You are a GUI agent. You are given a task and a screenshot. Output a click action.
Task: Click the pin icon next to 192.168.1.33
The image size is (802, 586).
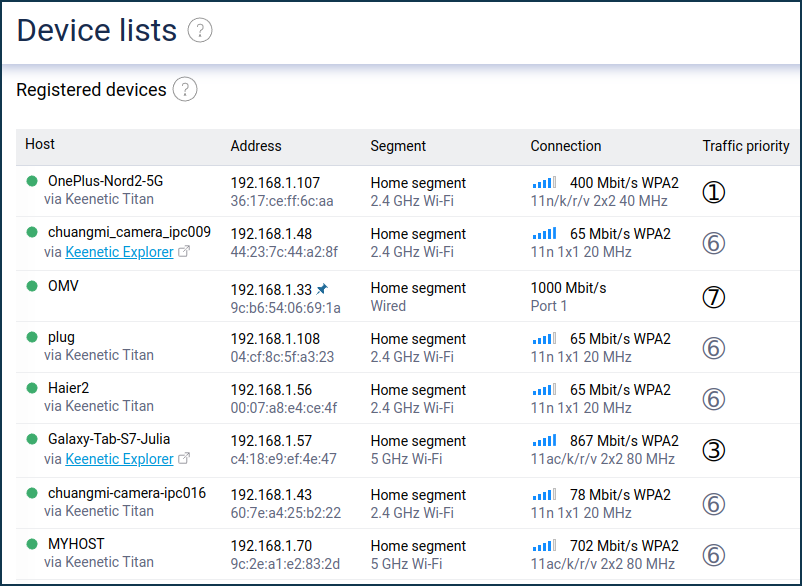click(x=322, y=289)
